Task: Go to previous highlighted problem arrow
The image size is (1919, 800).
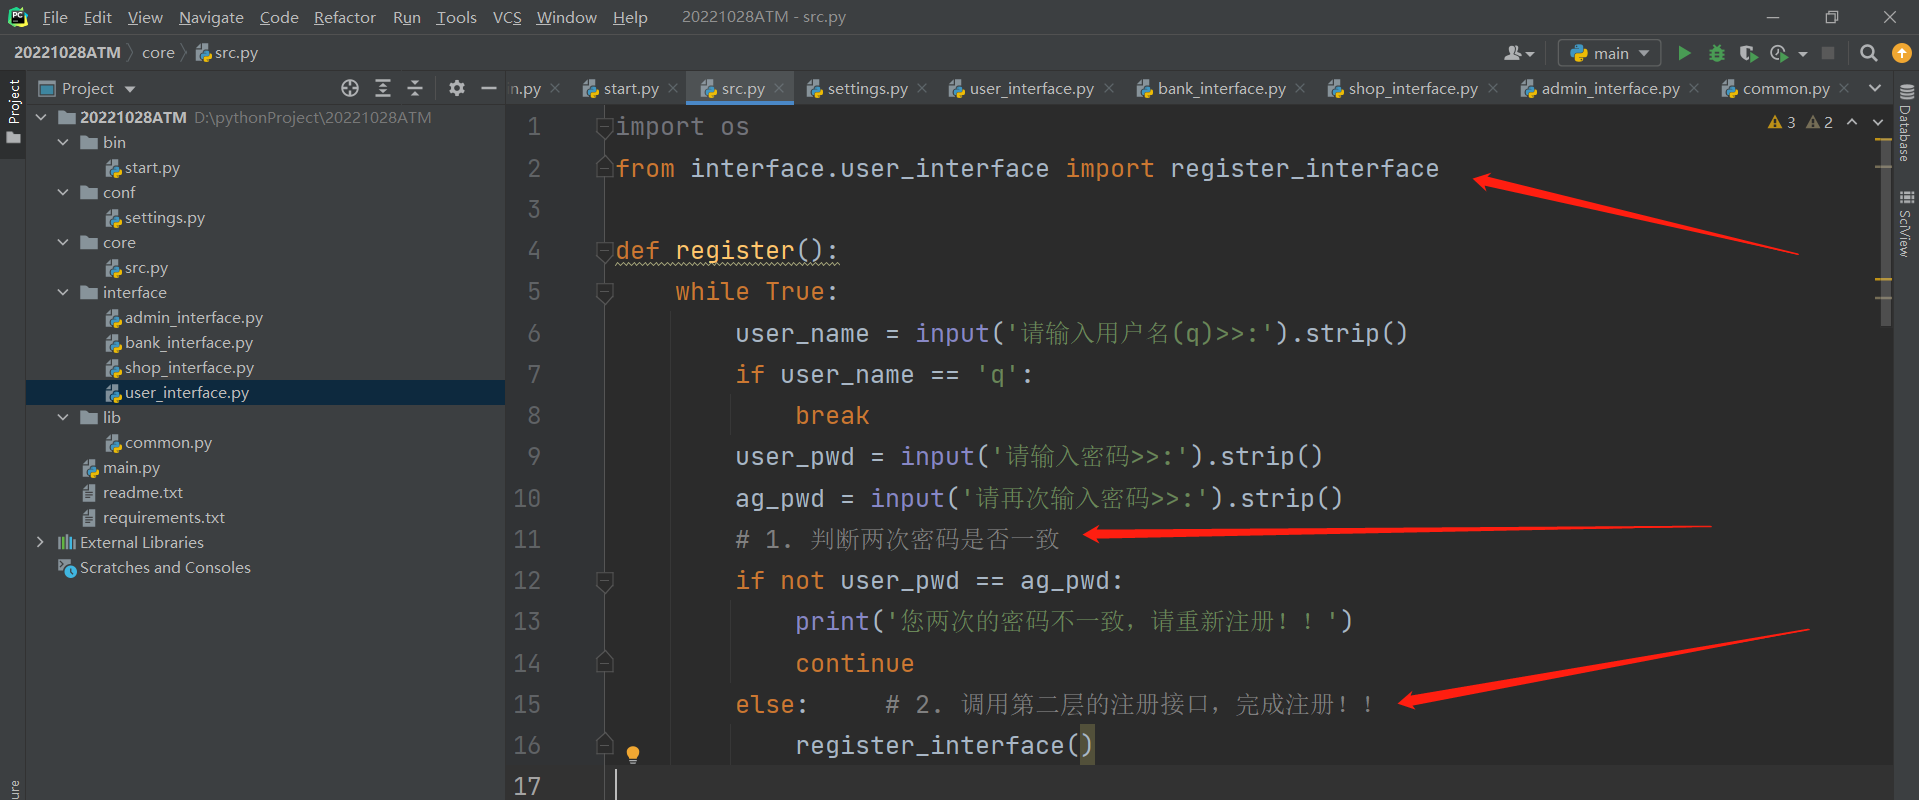Action: (x=1852, y=122)
